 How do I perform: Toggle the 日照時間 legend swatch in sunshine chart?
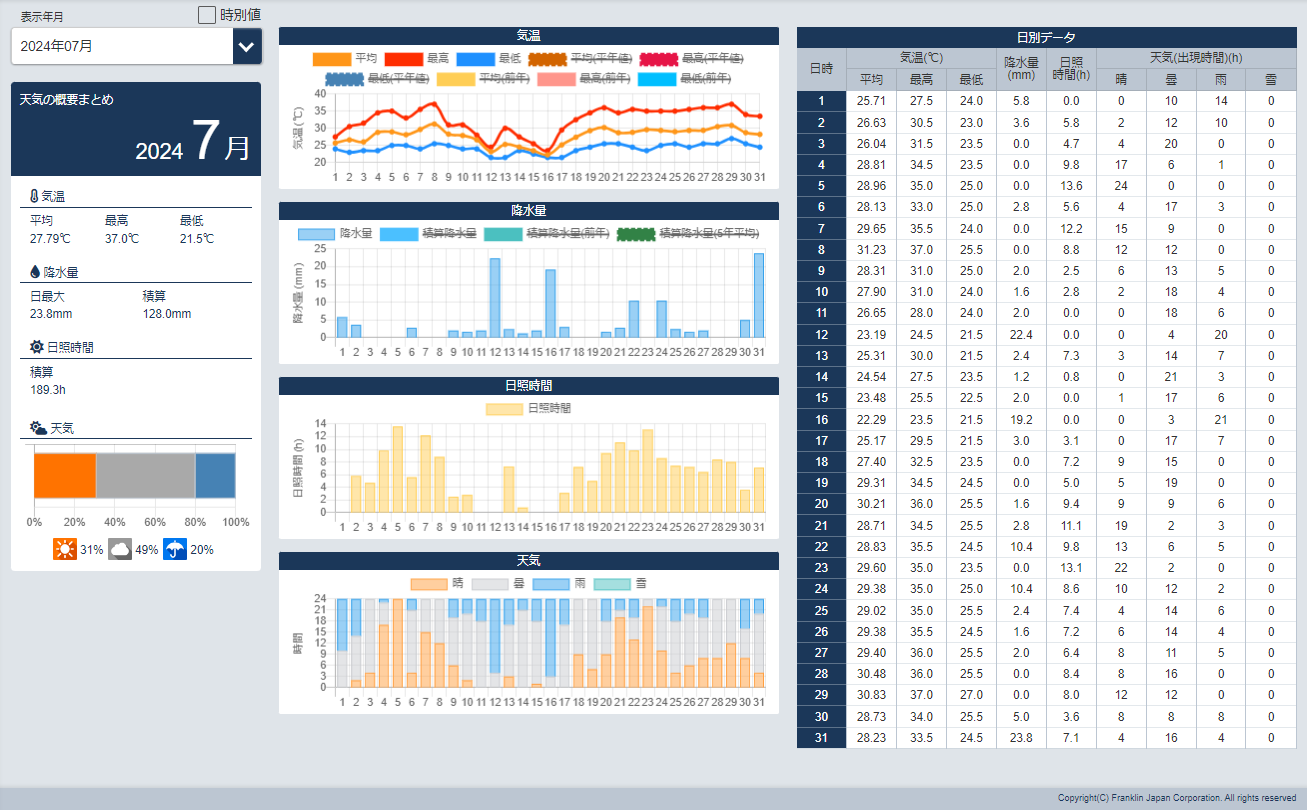click(x=504, y=409)
